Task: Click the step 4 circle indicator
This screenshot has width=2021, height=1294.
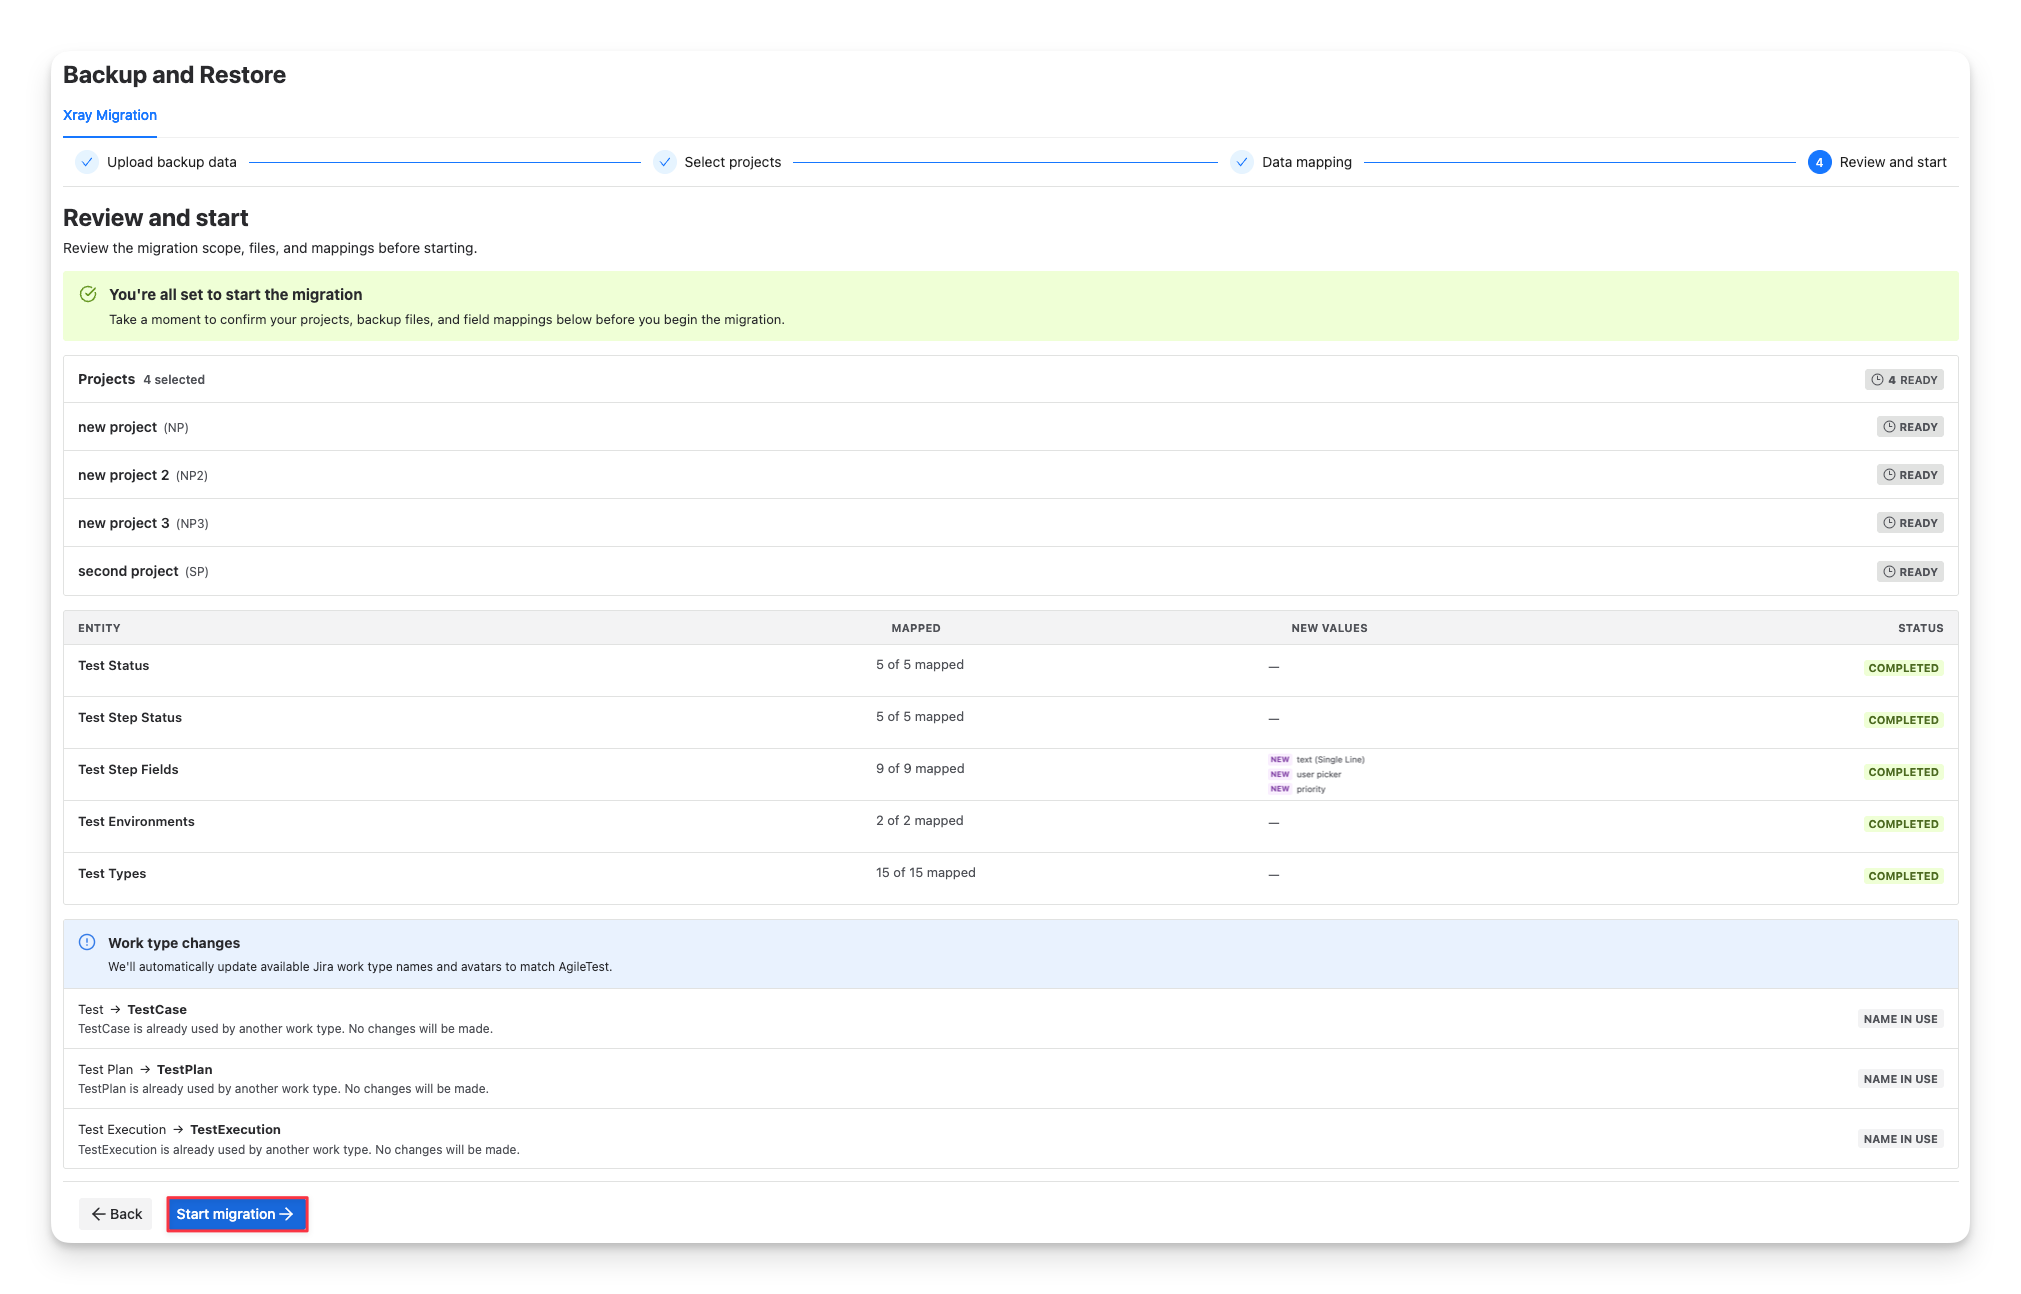Action: [1819, 162]
